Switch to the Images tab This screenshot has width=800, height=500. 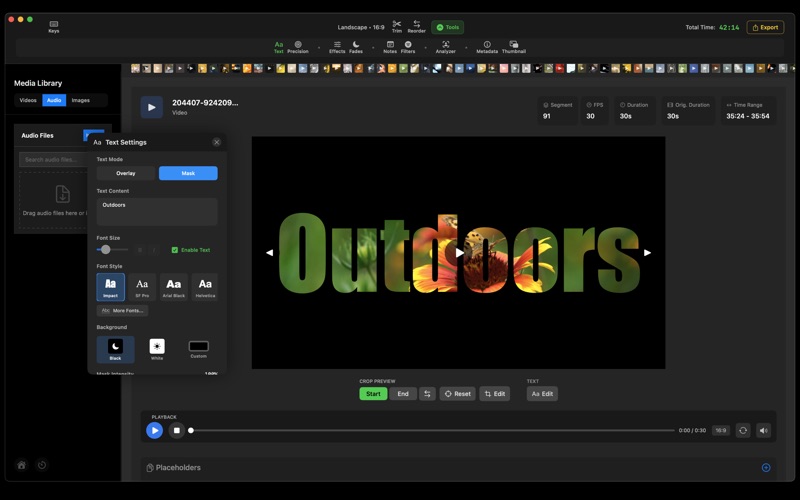(x=80, y=100)
